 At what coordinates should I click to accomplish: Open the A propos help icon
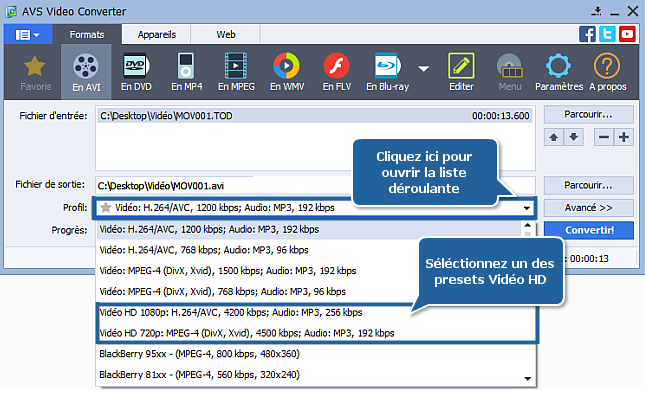click(608, 72)
